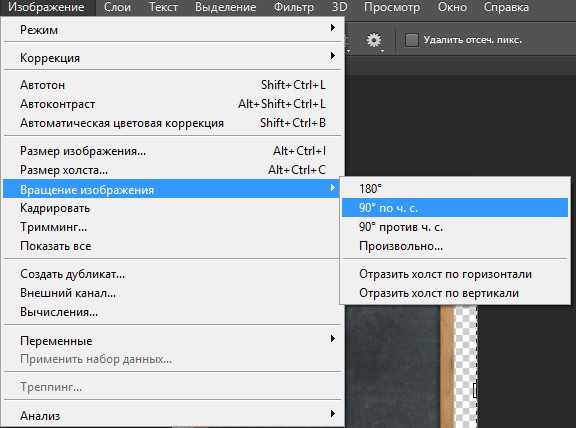The width and height of the screenshot is (576, 428).
Task: Click the gear settings icon in options bar
Action: (374, 40)
